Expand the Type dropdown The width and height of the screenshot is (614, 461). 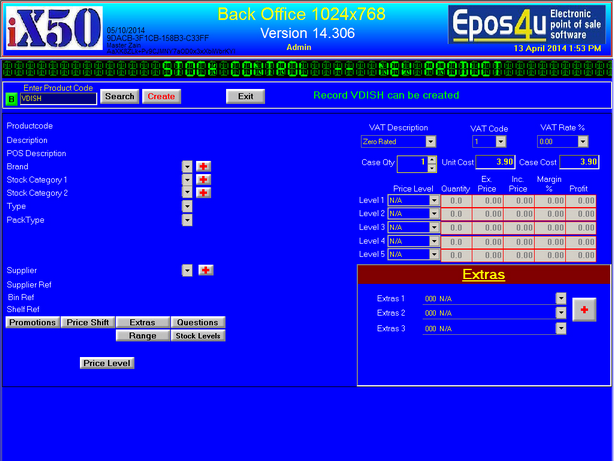click(187, 206)
